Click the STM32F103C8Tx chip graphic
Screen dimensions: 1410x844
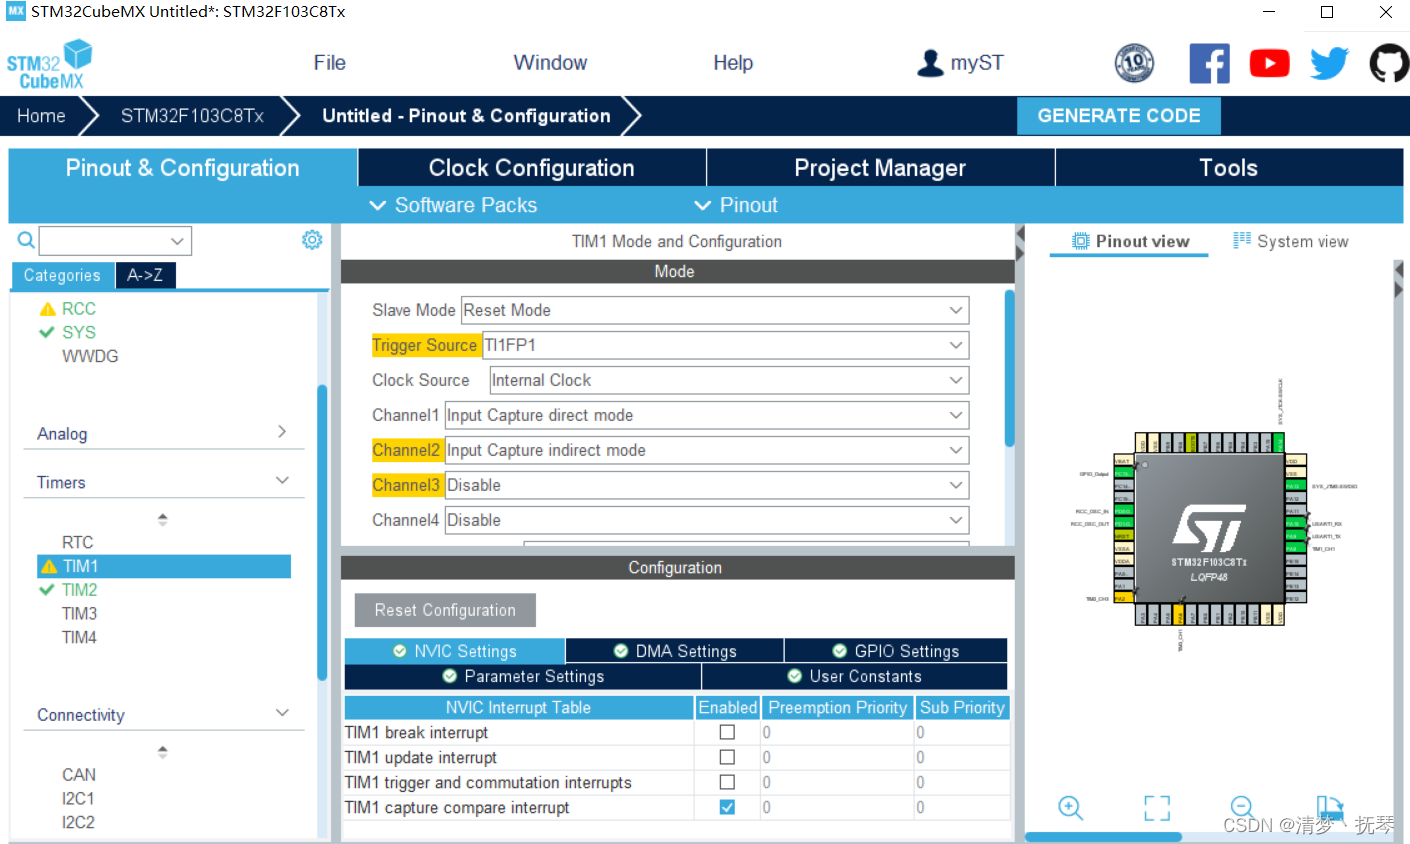point(1209,528)
